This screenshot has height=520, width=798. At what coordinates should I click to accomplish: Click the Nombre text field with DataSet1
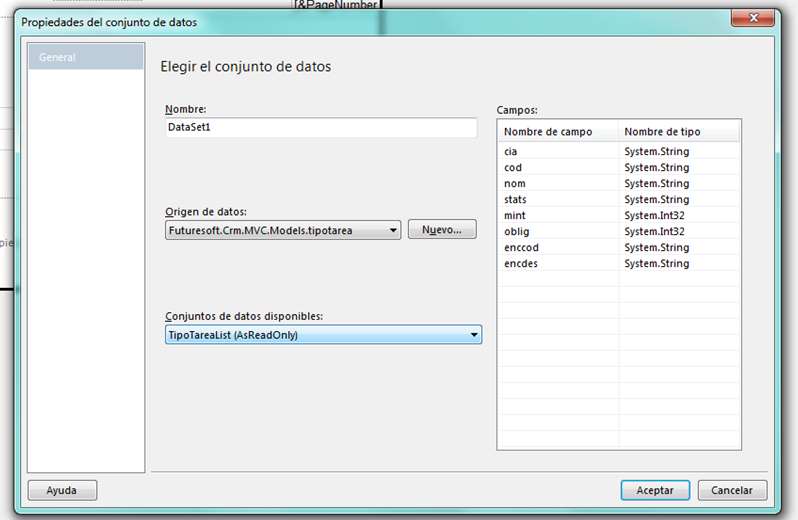pyautogui.click(x=320, y=128)
